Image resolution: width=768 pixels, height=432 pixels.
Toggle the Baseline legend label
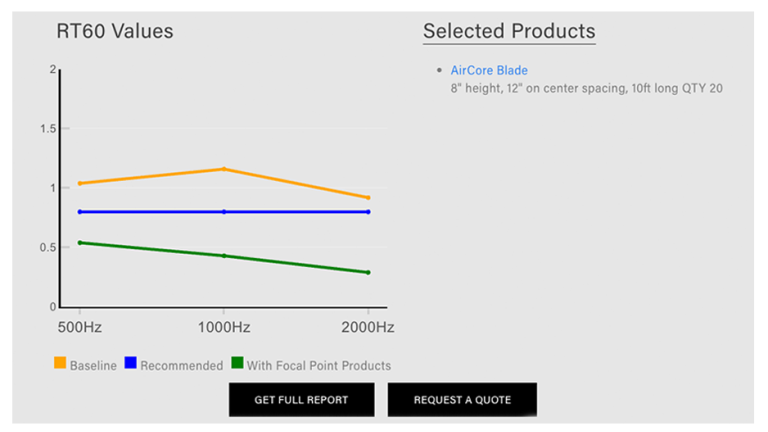[x=93, y=366]
